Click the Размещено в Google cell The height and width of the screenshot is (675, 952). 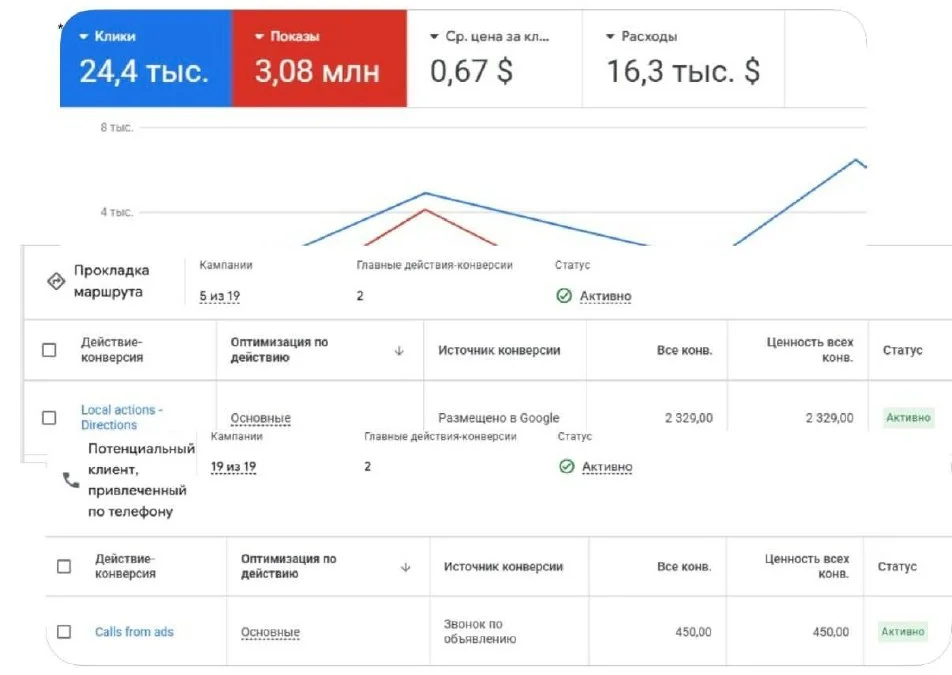pos(498,418)
